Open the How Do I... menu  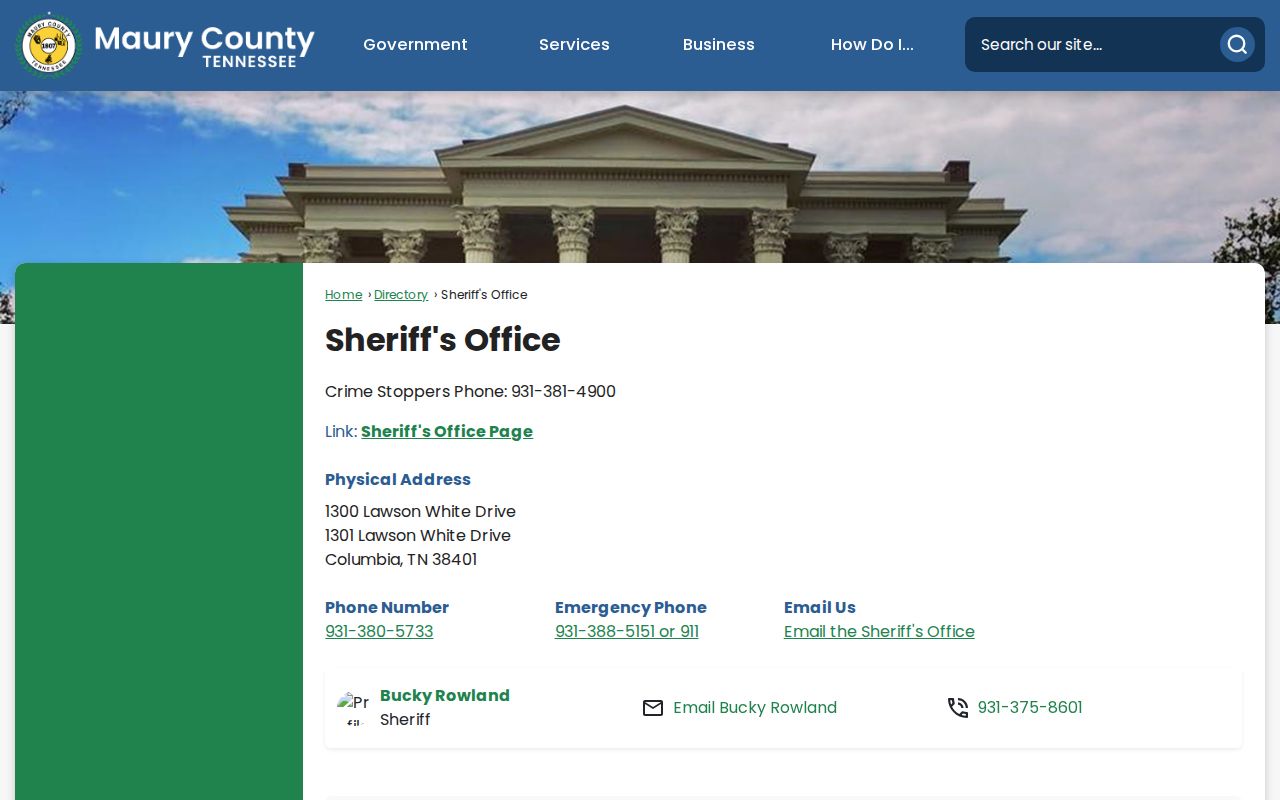pyautogui.click(x=872, y=45)
